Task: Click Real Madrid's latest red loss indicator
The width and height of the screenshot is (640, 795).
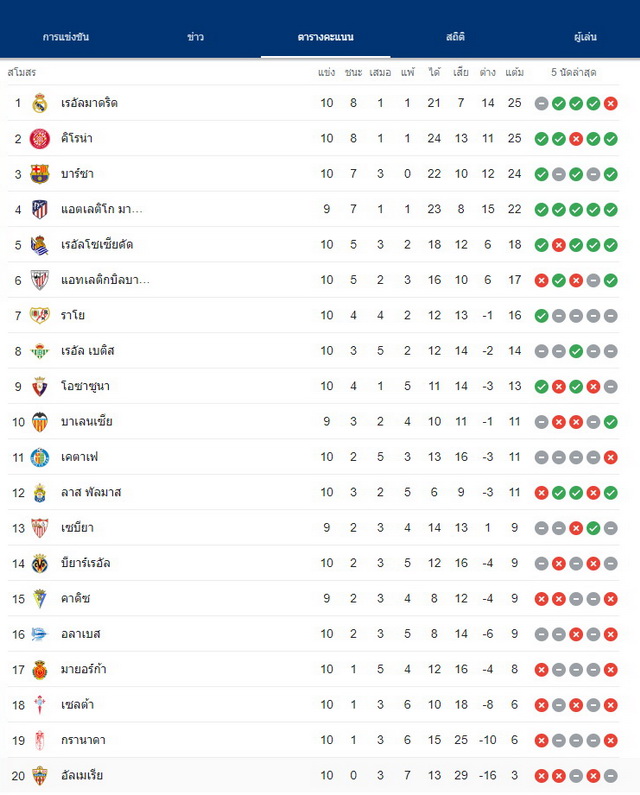Action: 611,103
